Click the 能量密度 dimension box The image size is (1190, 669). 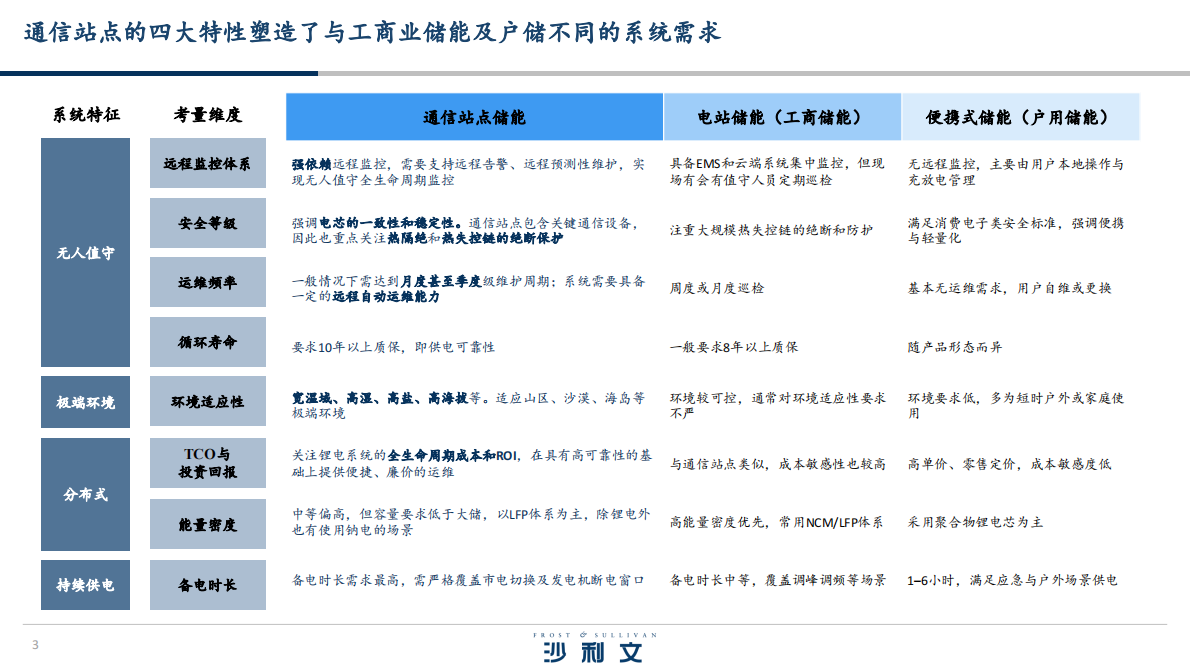point(207,524)
